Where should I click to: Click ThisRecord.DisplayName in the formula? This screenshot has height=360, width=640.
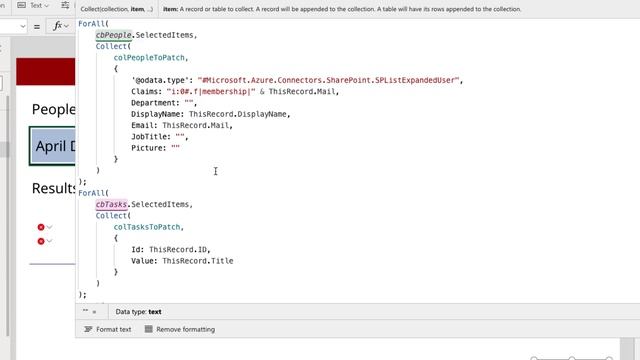coord(238,114)
